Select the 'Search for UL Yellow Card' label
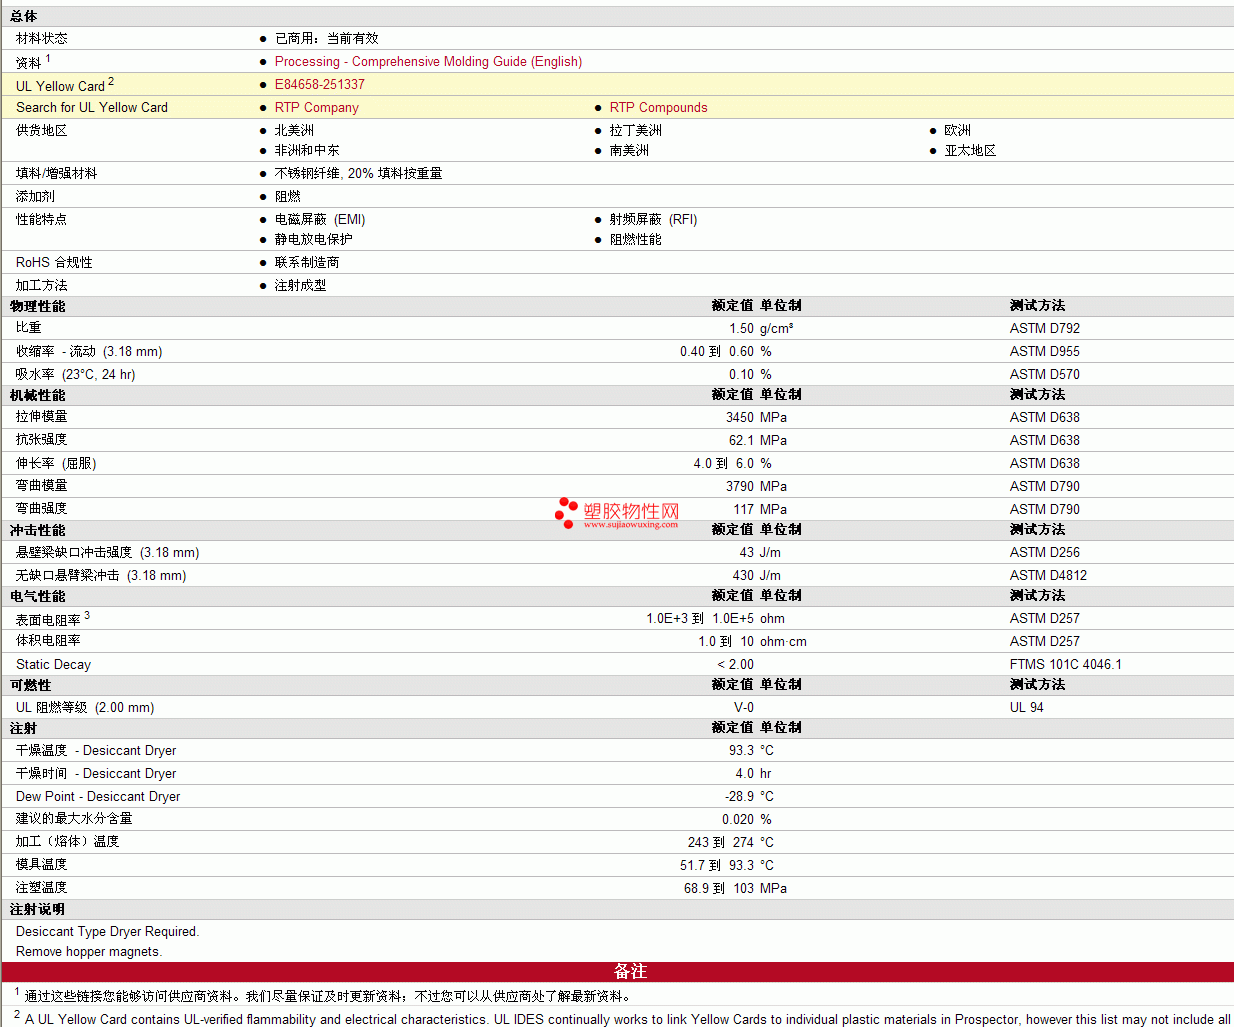1234x1027 pixels. pyautogui.click(x=92, y=107)
